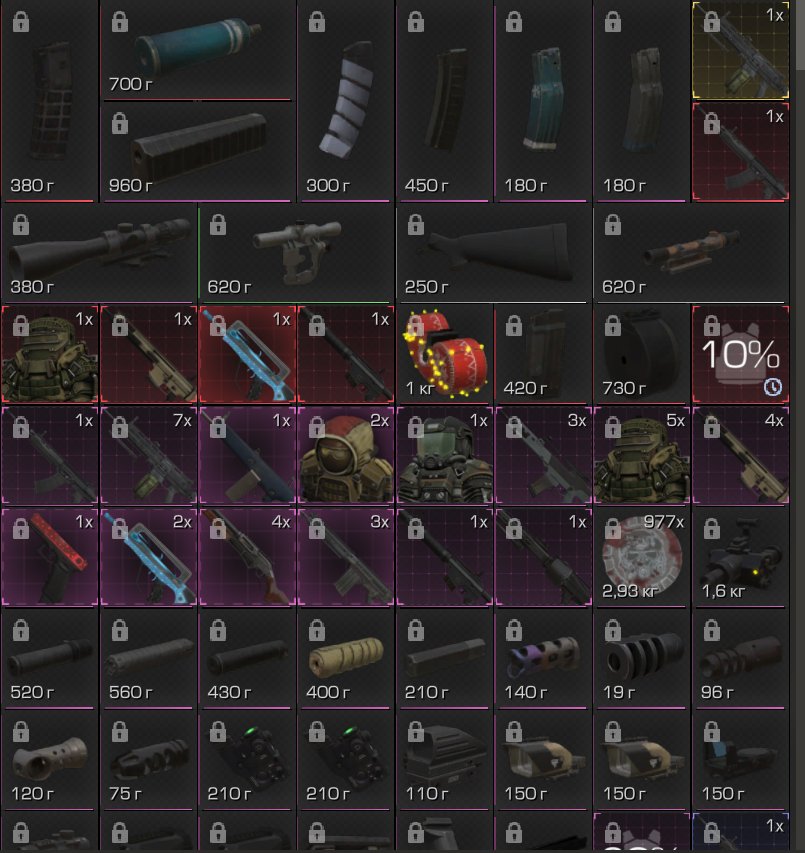
Task: Toggle lock on 380 г long scope
Action: pyautogui.click(x=21, y=225)
